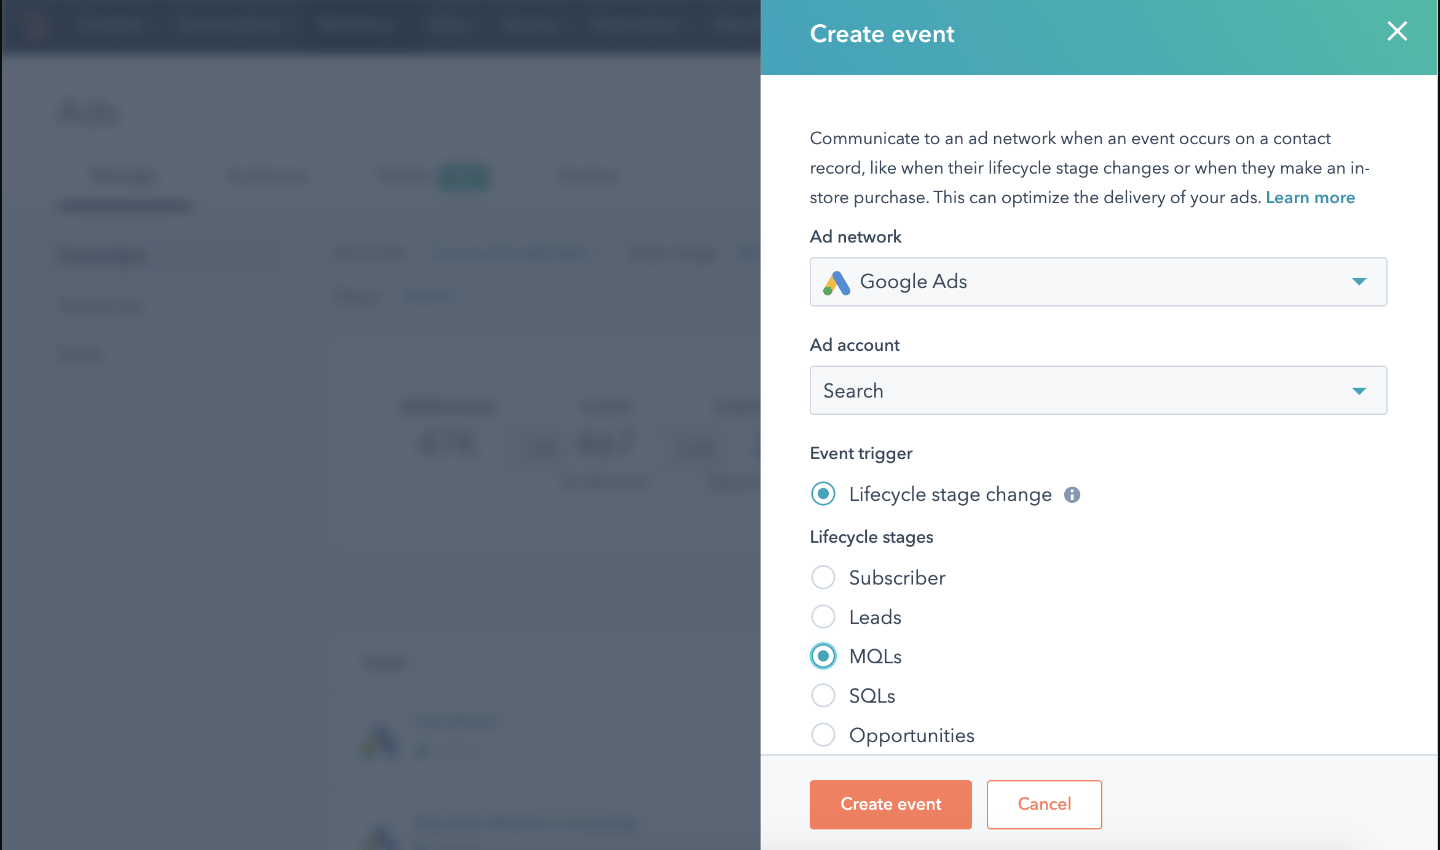Select the Leads radio button

823,616
